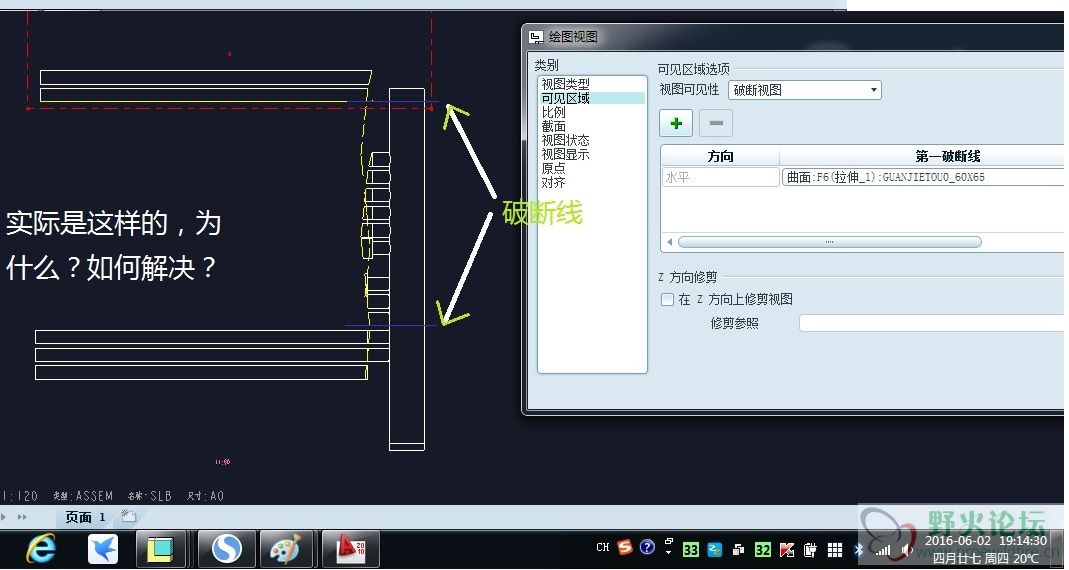Click the Sogou input method tray icon
This screenshot has width=1069, height=570.
tap(624, 547)
